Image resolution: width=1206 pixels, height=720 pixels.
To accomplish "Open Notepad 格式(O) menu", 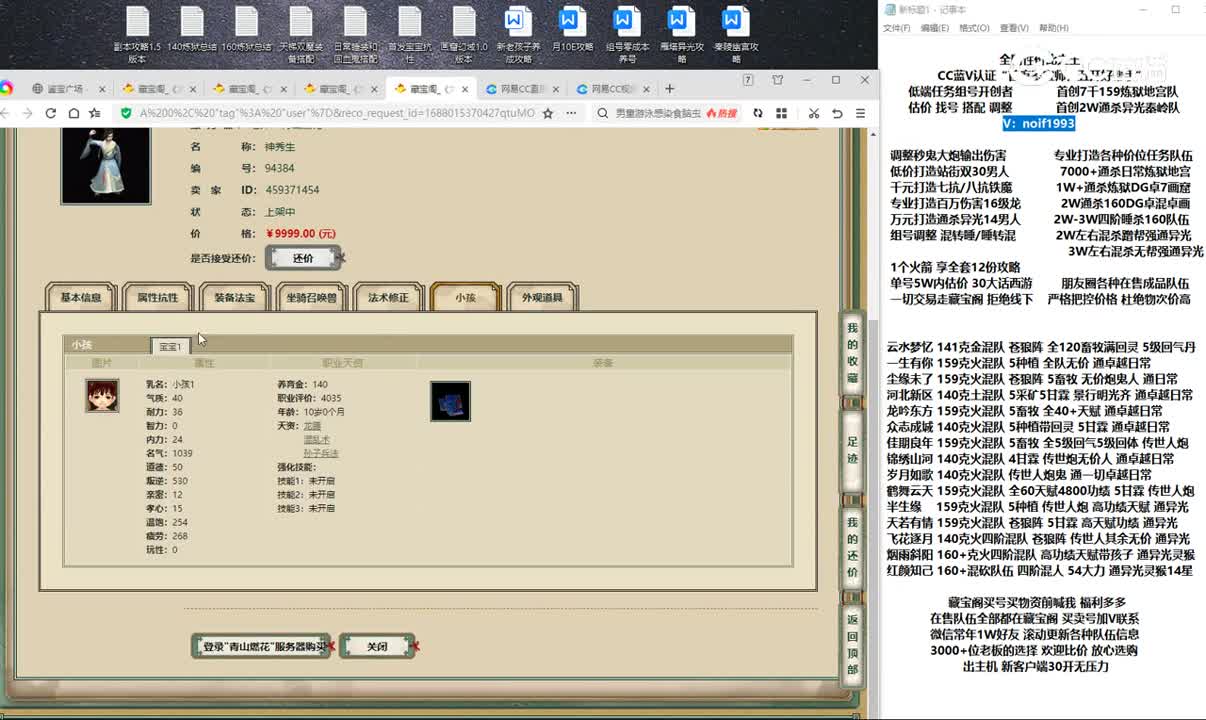I will 974,28.
